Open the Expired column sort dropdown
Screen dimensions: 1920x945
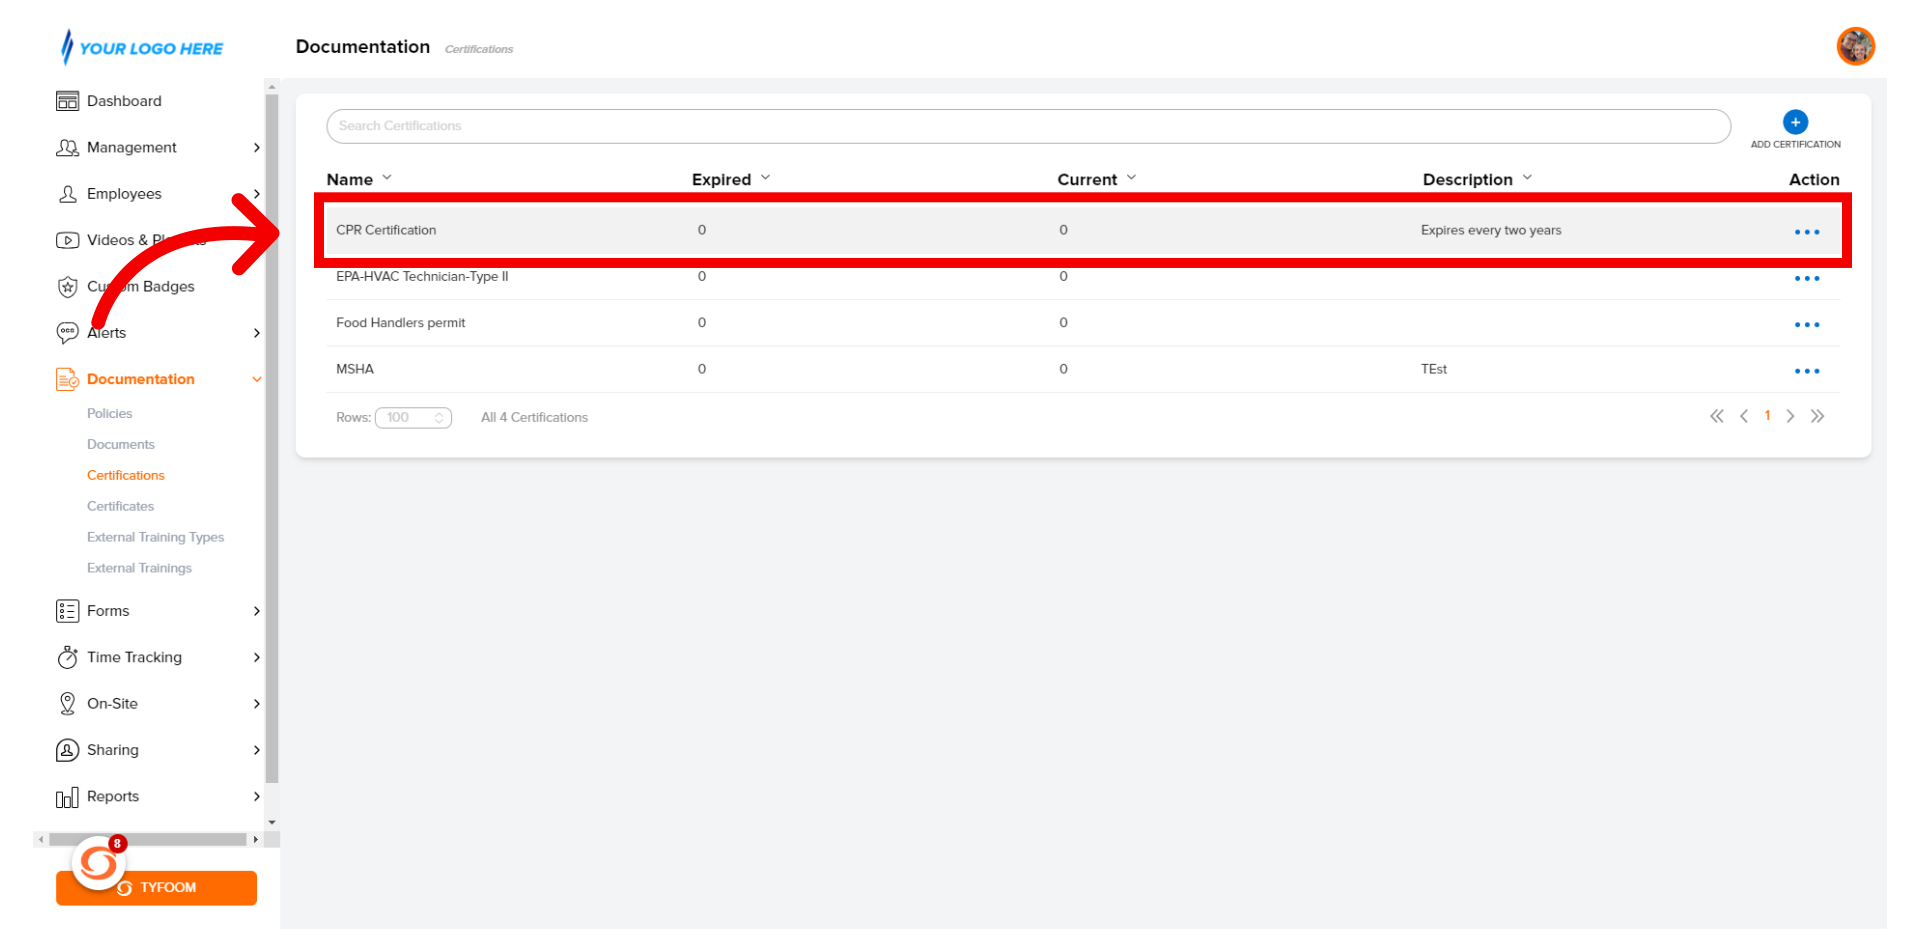[x=766, y=178]
